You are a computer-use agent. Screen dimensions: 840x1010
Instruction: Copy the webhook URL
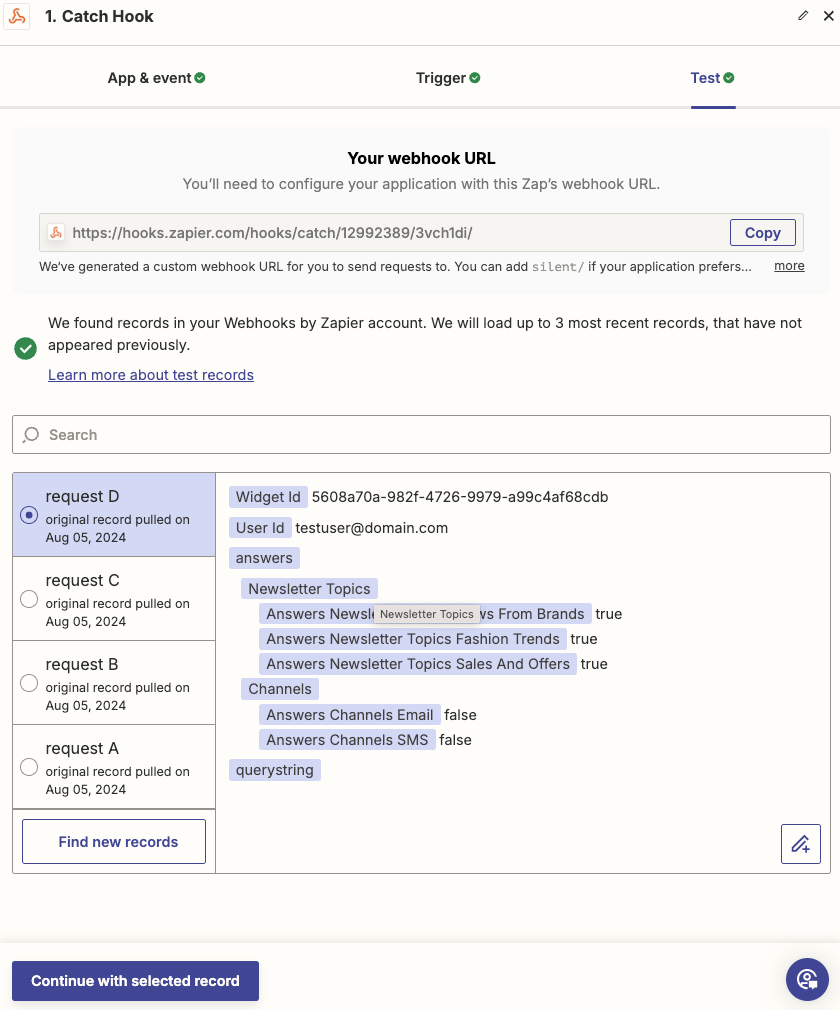(x=762, y=232)
